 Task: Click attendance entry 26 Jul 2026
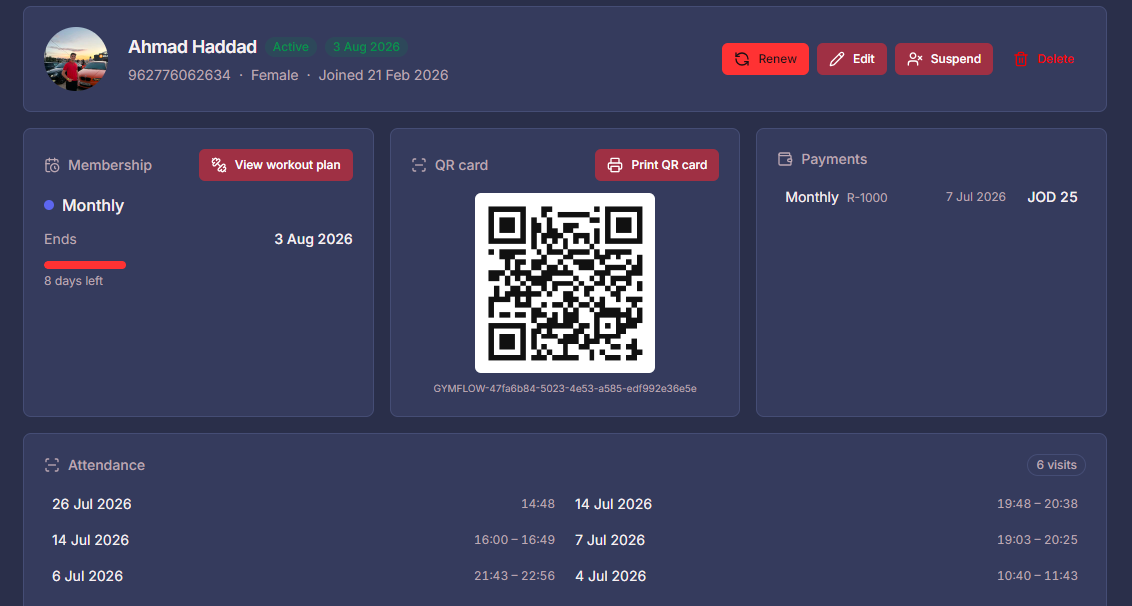point(92,504)
